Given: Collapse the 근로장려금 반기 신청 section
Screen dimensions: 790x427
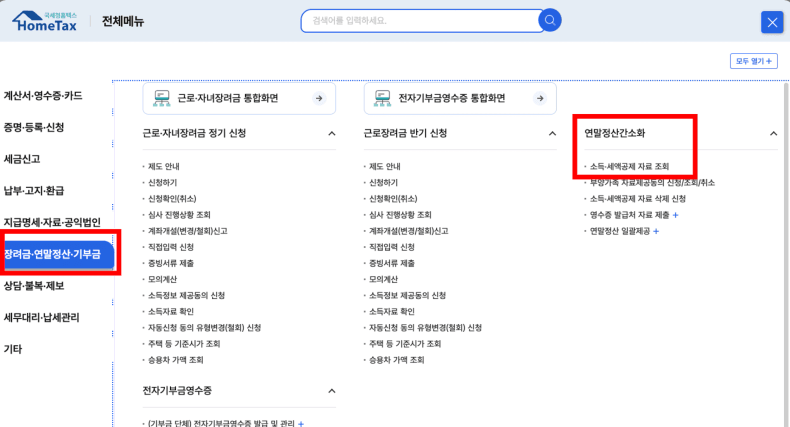Looking at the screenshot, I should coord(552,133).
